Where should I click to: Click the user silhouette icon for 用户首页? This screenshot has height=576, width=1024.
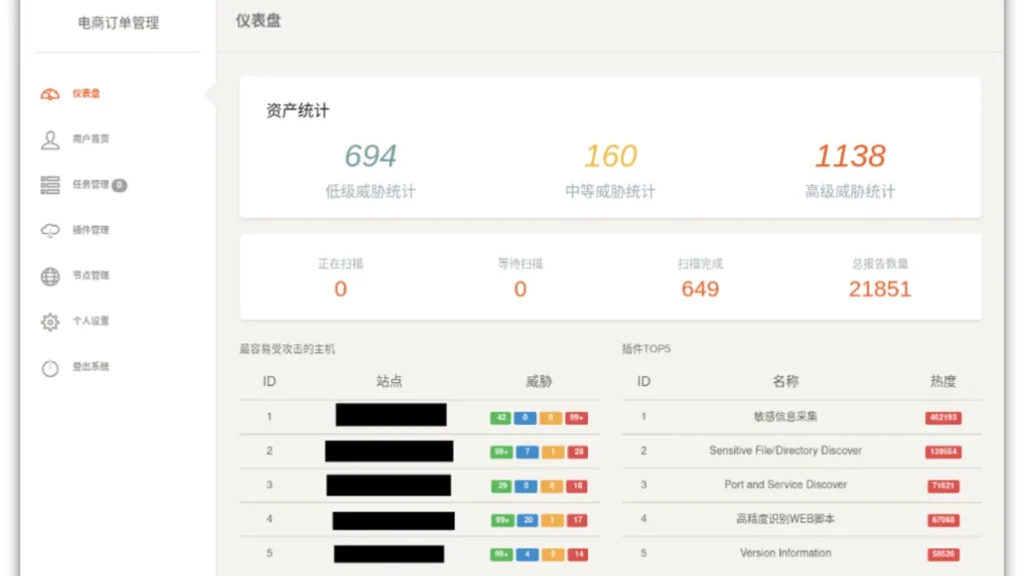[x=50, y=140]
